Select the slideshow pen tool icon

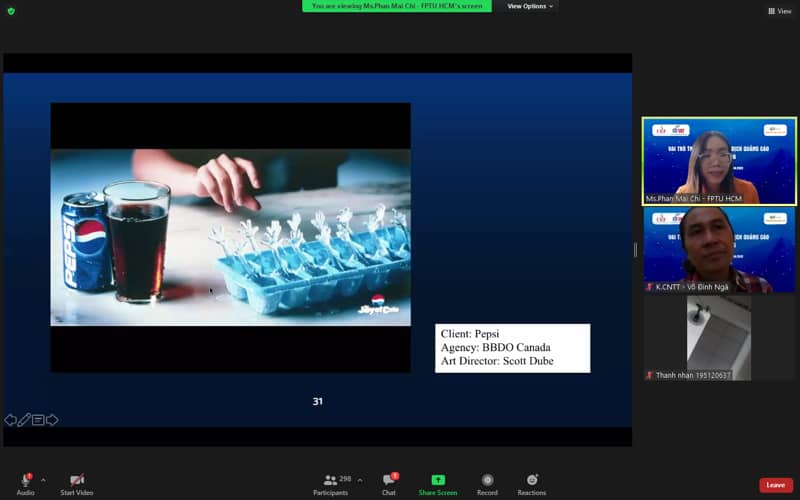point(24,420)
